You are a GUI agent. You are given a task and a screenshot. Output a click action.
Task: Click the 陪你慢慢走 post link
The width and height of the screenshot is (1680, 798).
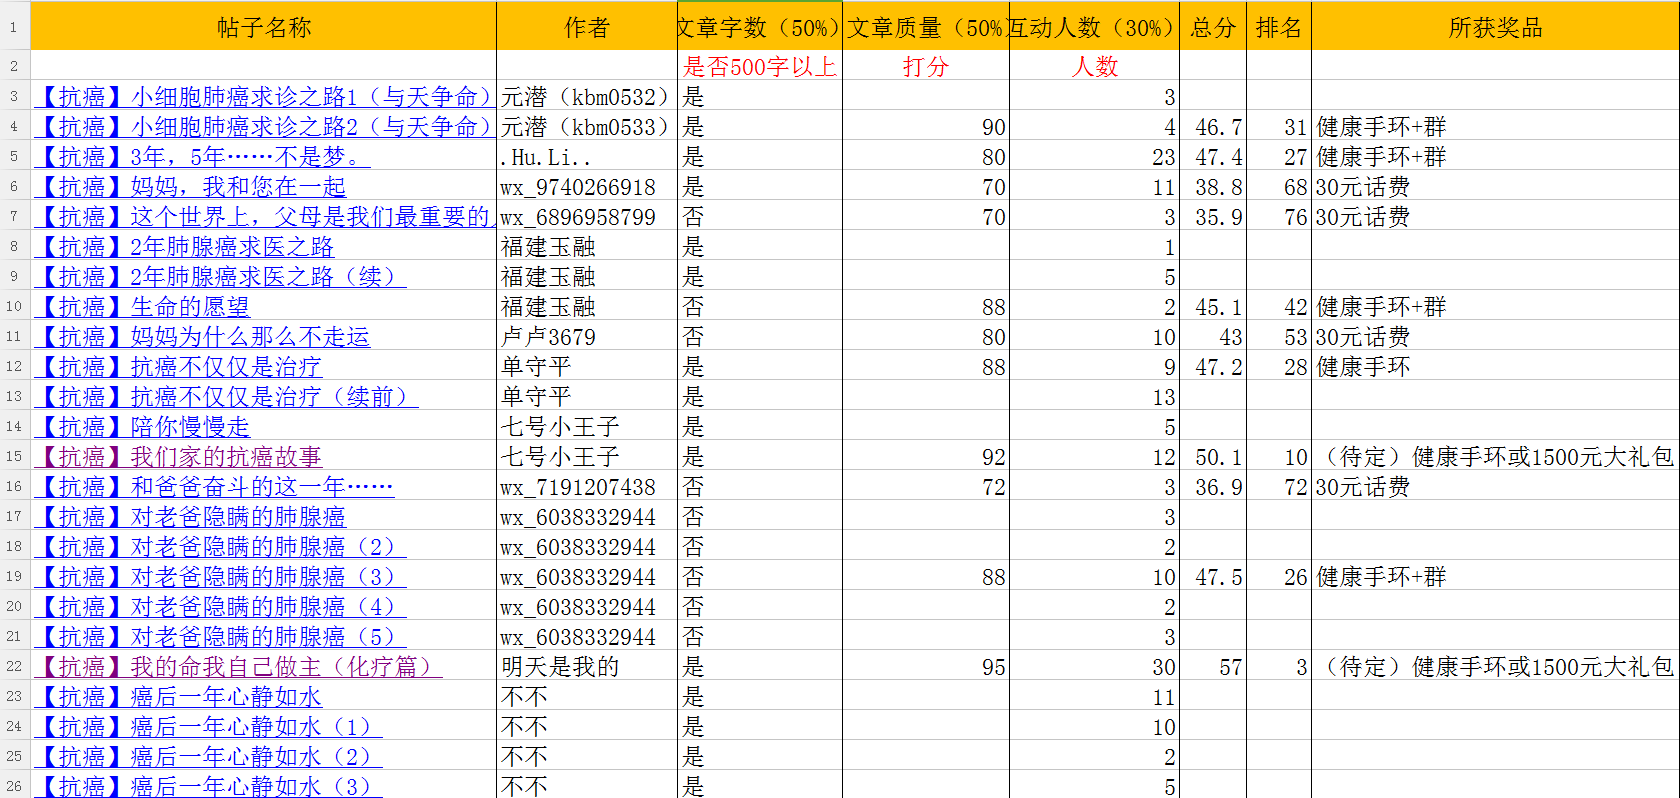142,427
